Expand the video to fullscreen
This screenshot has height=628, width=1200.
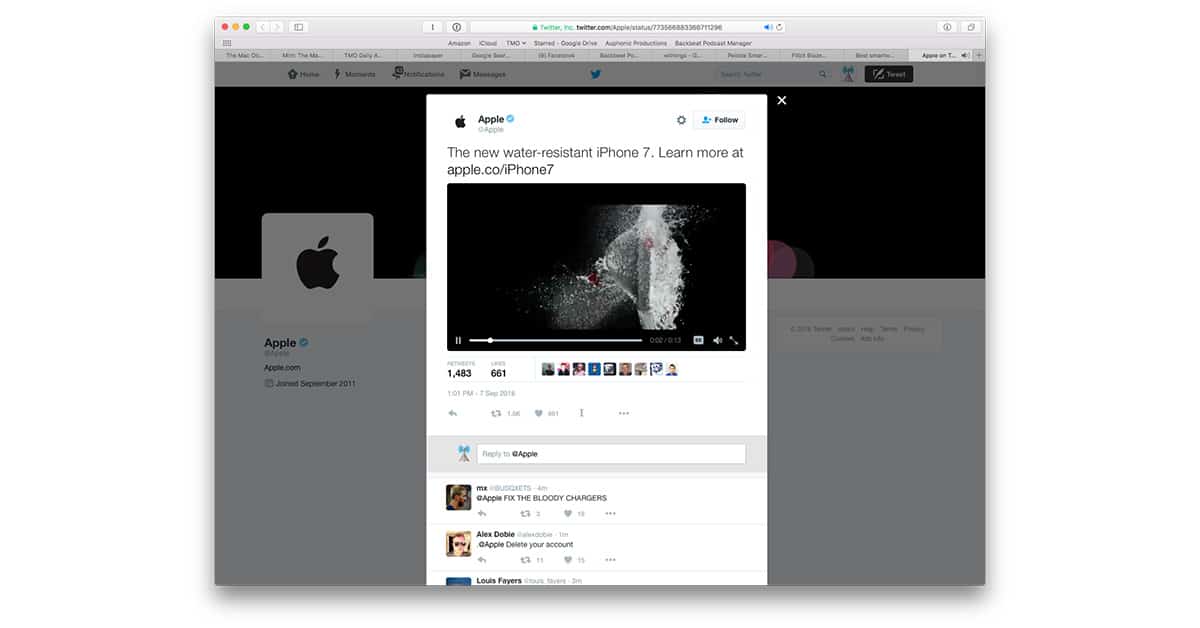tap(734, 341)
